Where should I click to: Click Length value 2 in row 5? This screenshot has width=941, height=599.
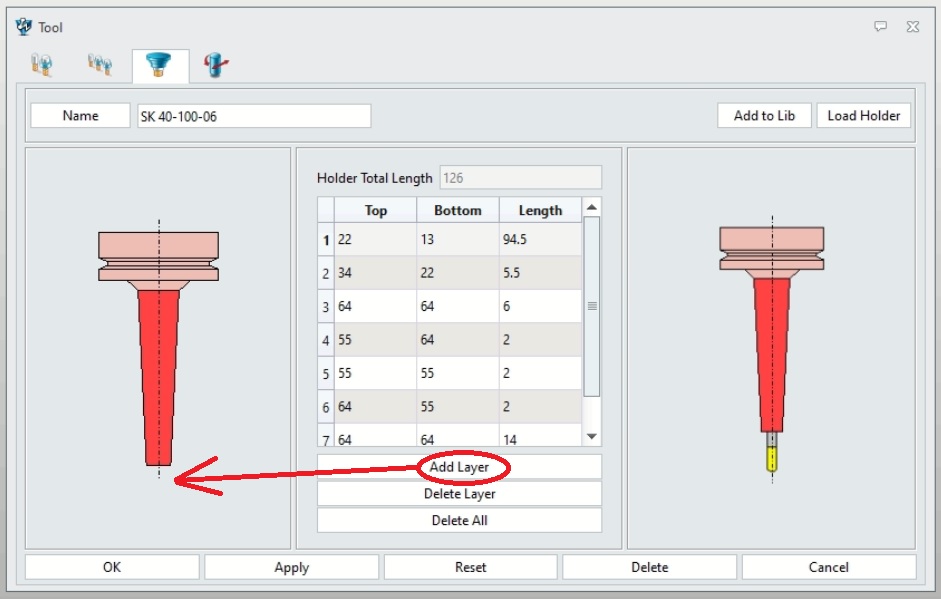(x=540, y=374)
